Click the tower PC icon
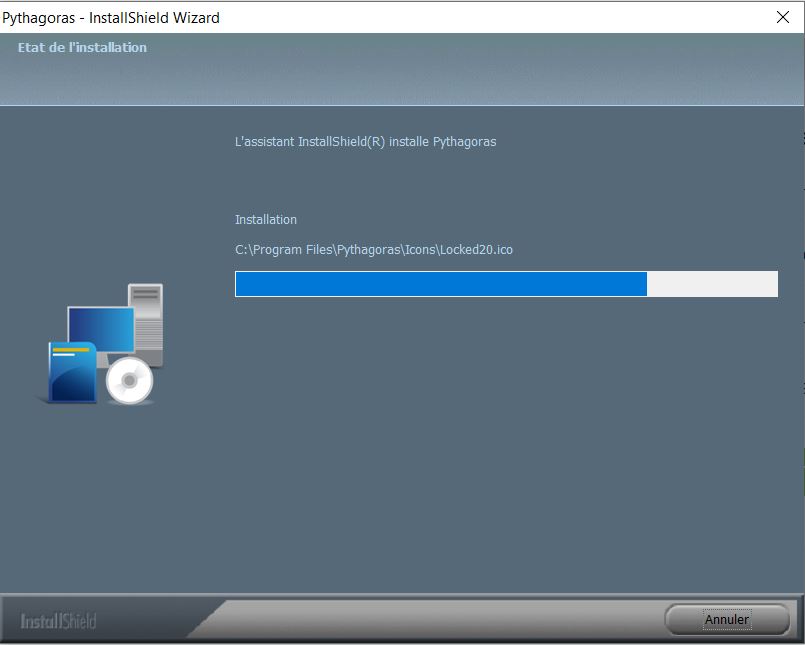Image resolution: width=805 pixels, height=645 pixels. (x=146, y=324)
